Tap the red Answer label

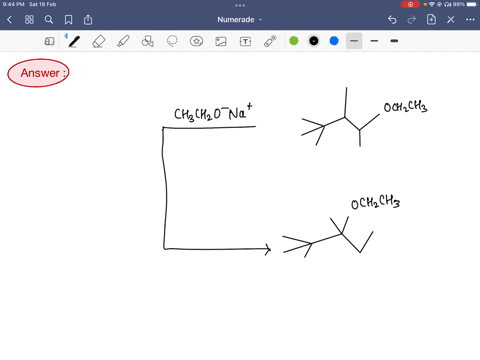point(38,73)
